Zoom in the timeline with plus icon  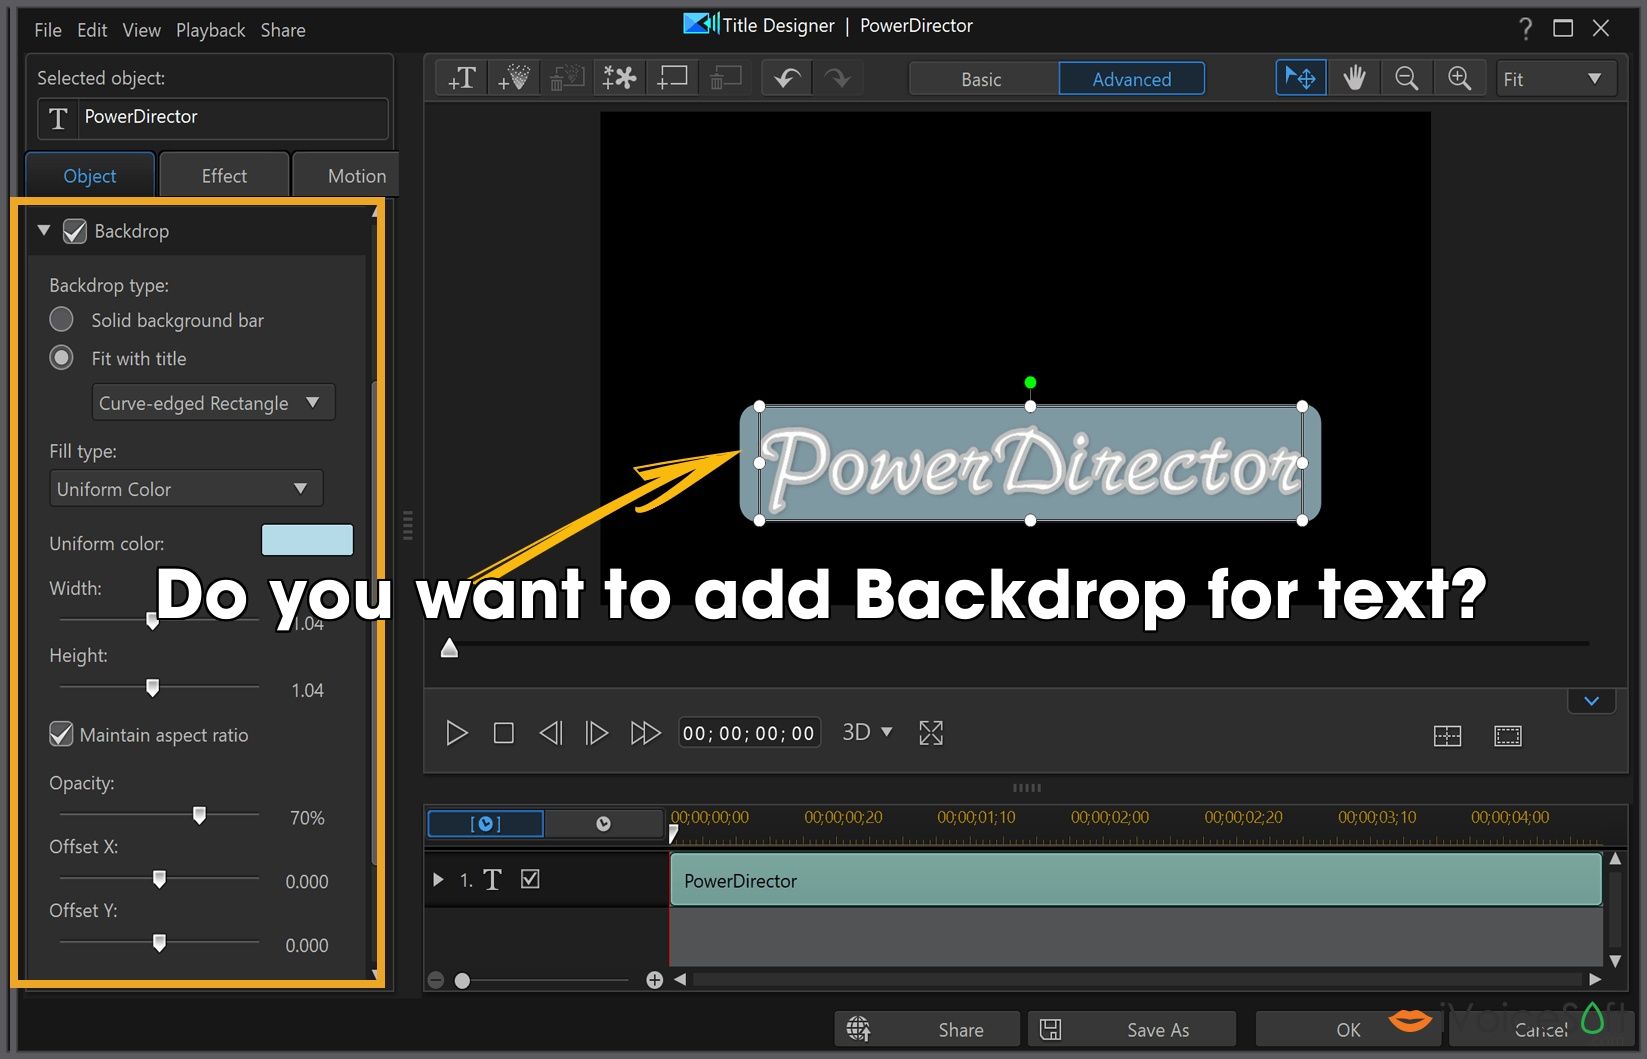point(654,980)
